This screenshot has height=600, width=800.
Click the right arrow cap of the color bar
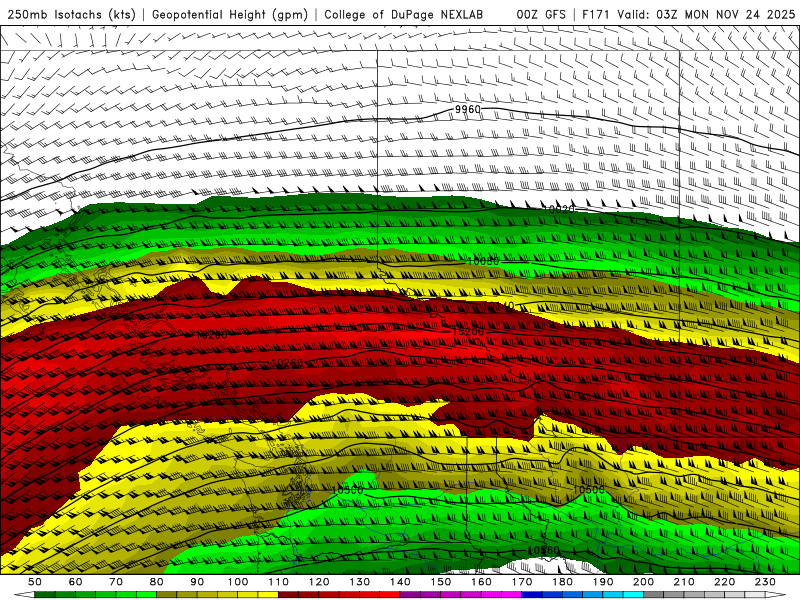click(x=776, y=595)
